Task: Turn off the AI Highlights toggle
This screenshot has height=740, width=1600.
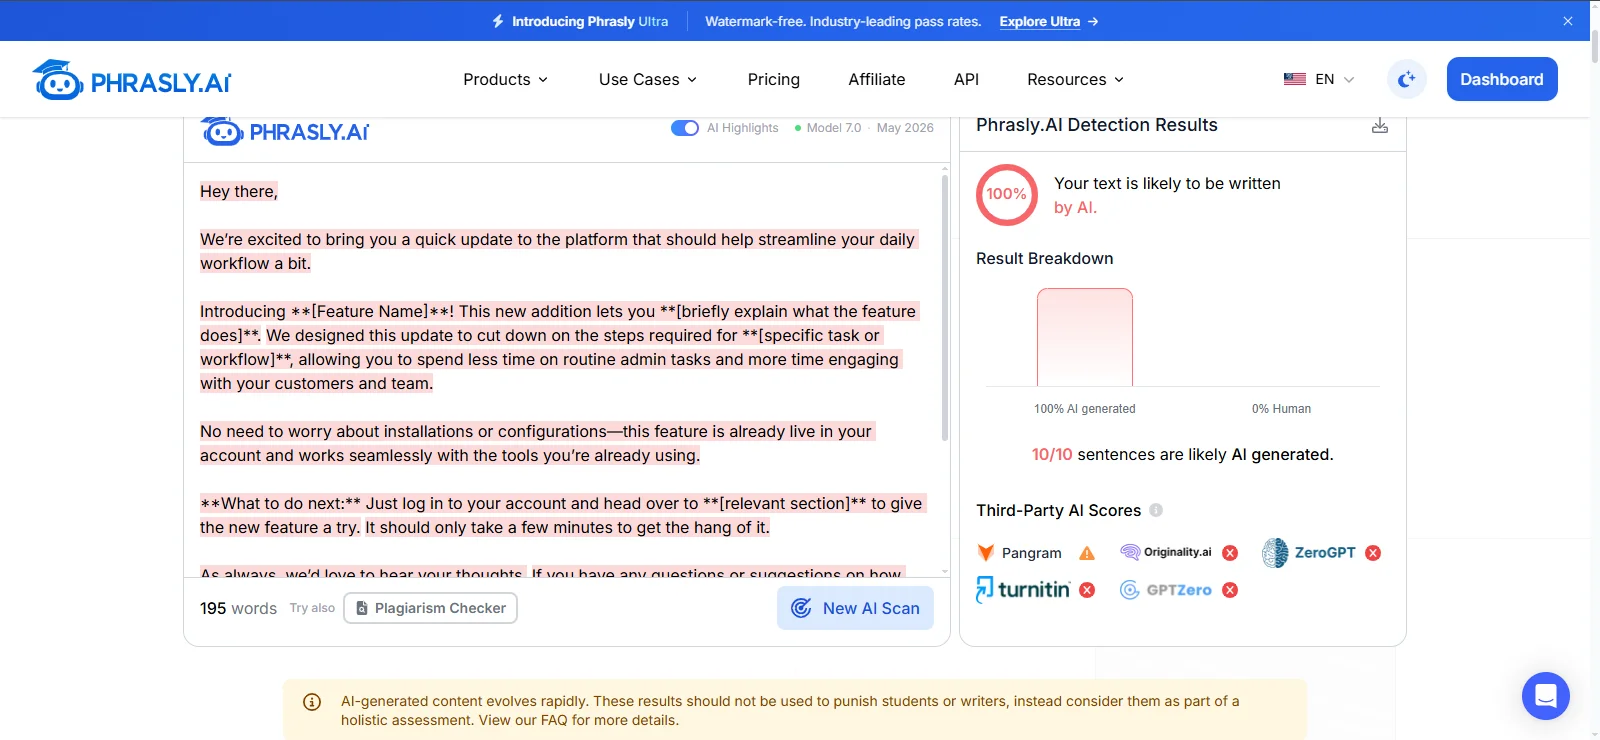Action: (x=685, y=128)
